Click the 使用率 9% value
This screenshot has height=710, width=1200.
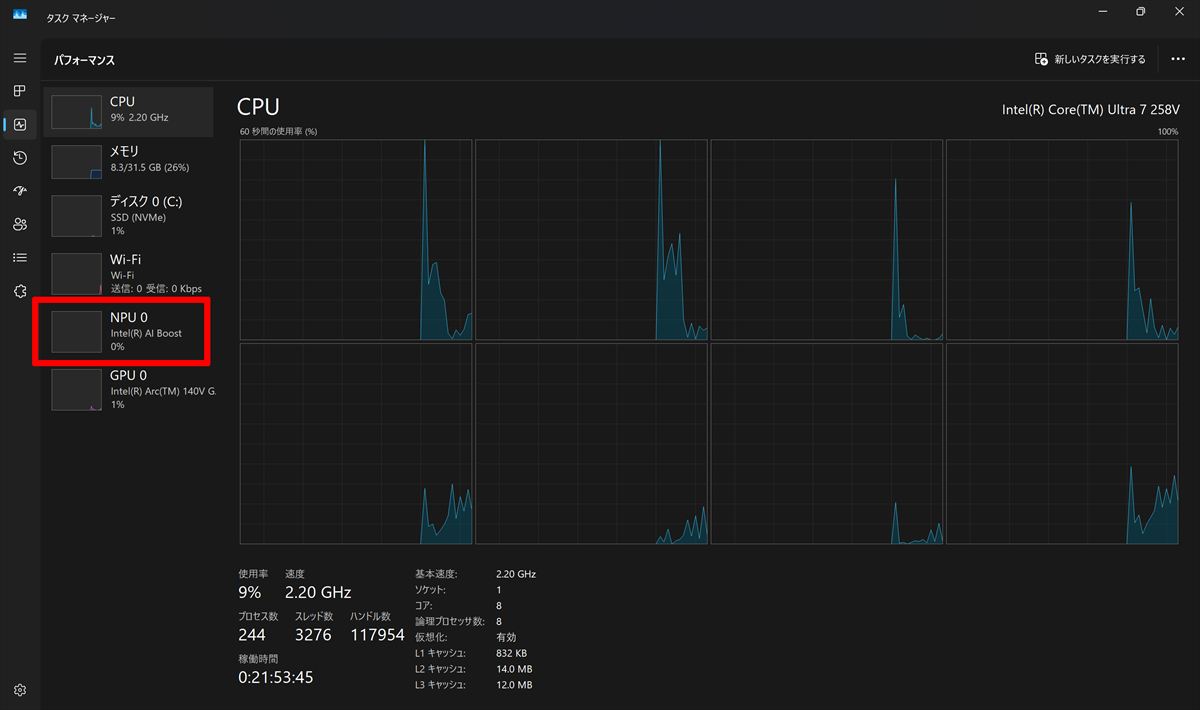pos(249,592)
